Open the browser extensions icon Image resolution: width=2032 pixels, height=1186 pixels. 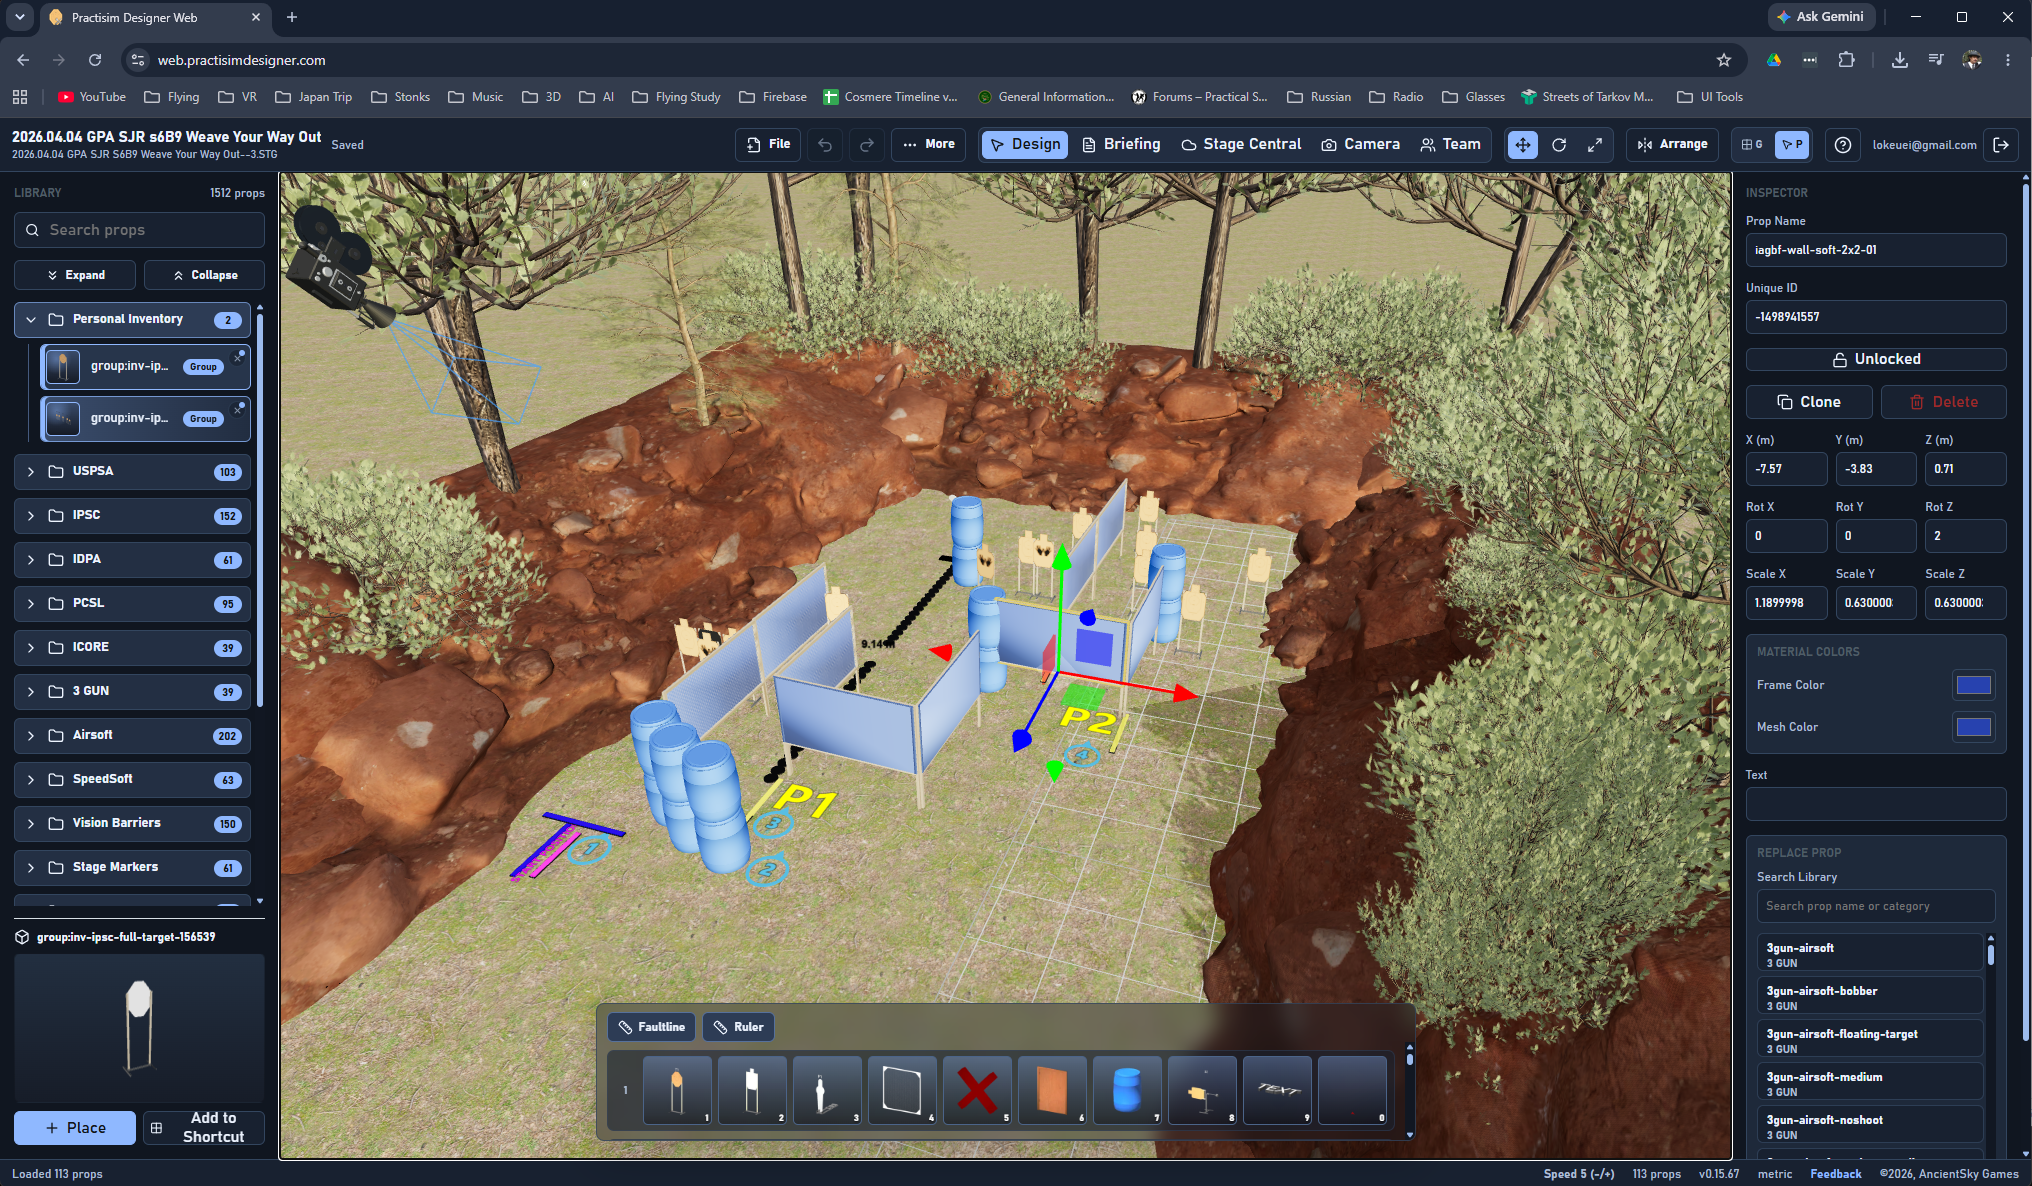pyautogui.click(x=1847, y=60)
